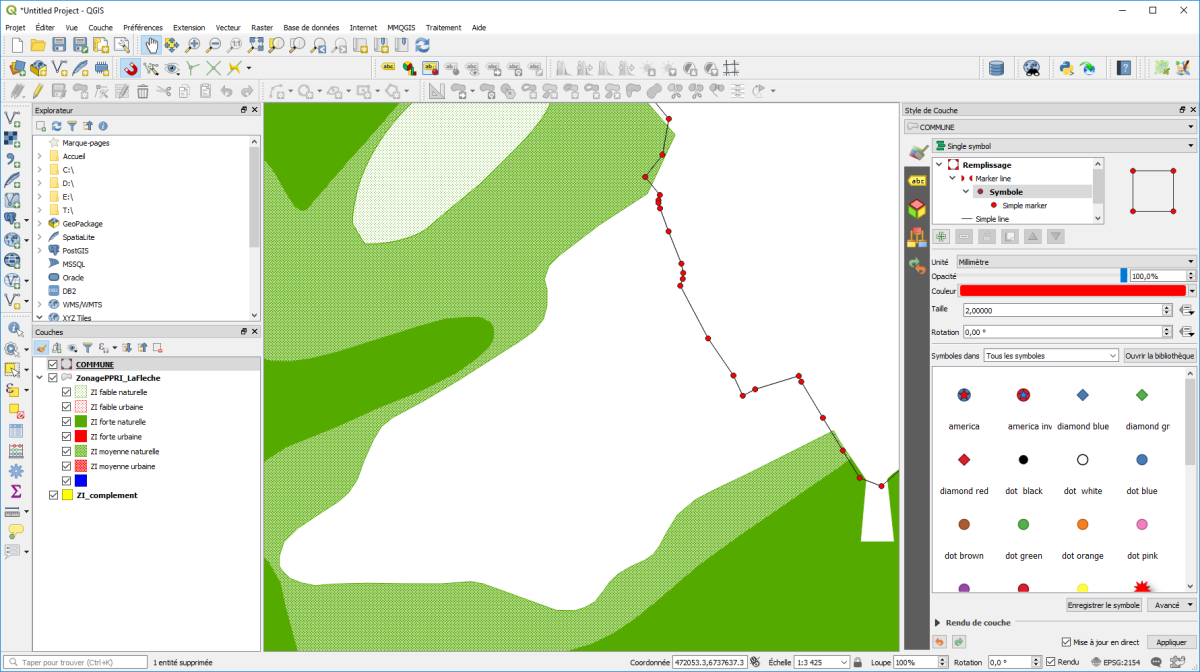Open the layer styling paintbrush icon in Couches panel
Viewport: 1200px width, 672px height.
tap(41, 347)
